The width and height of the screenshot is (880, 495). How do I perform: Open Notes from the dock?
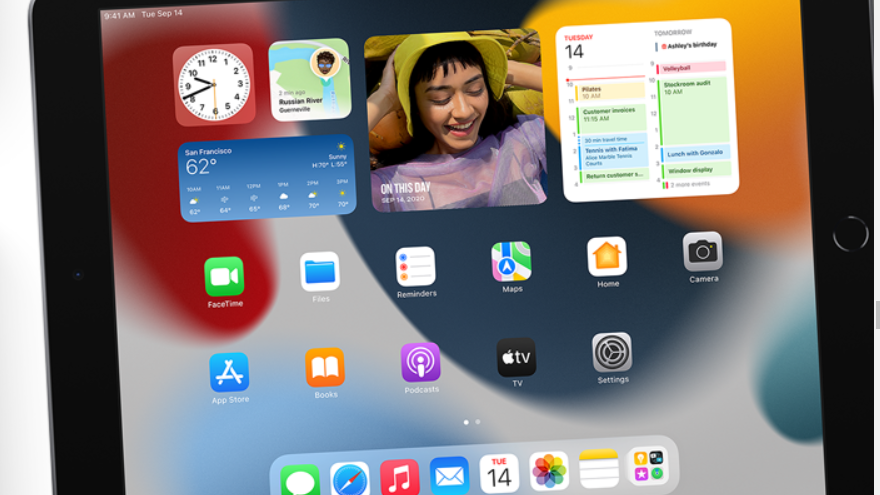point(598,468)
